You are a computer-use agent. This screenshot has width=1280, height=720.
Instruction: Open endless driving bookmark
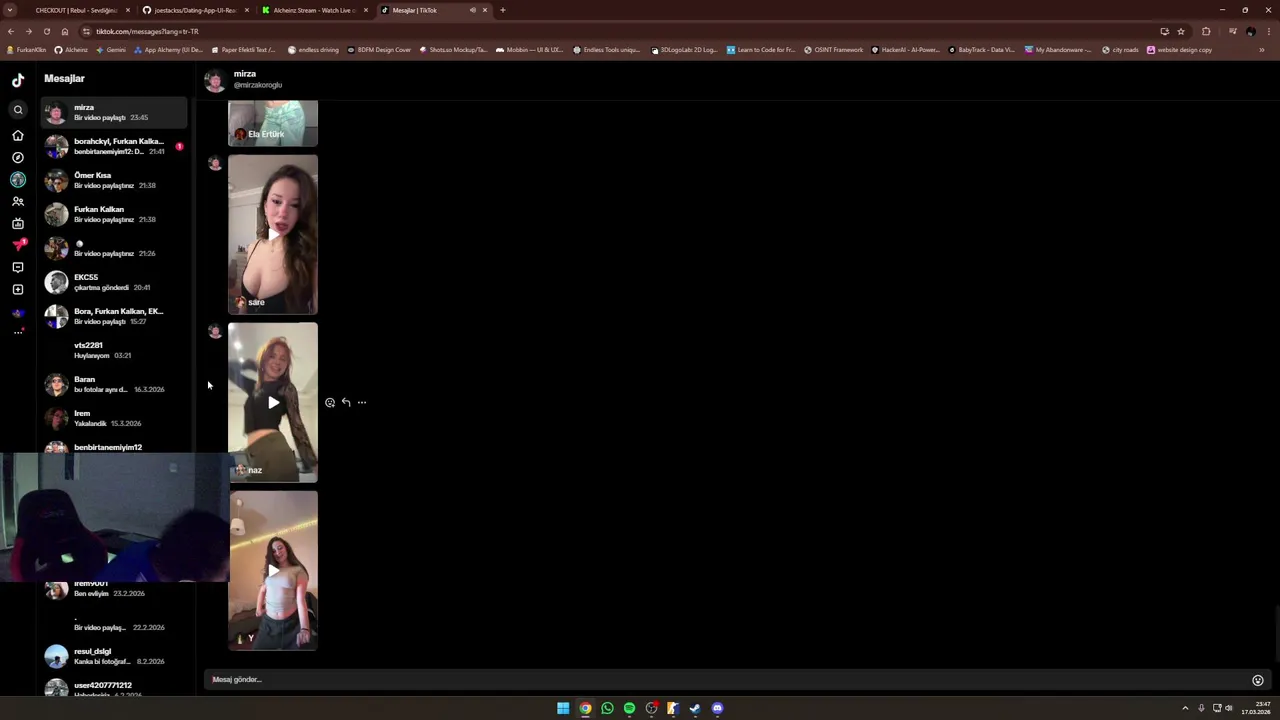click(313, 50)
